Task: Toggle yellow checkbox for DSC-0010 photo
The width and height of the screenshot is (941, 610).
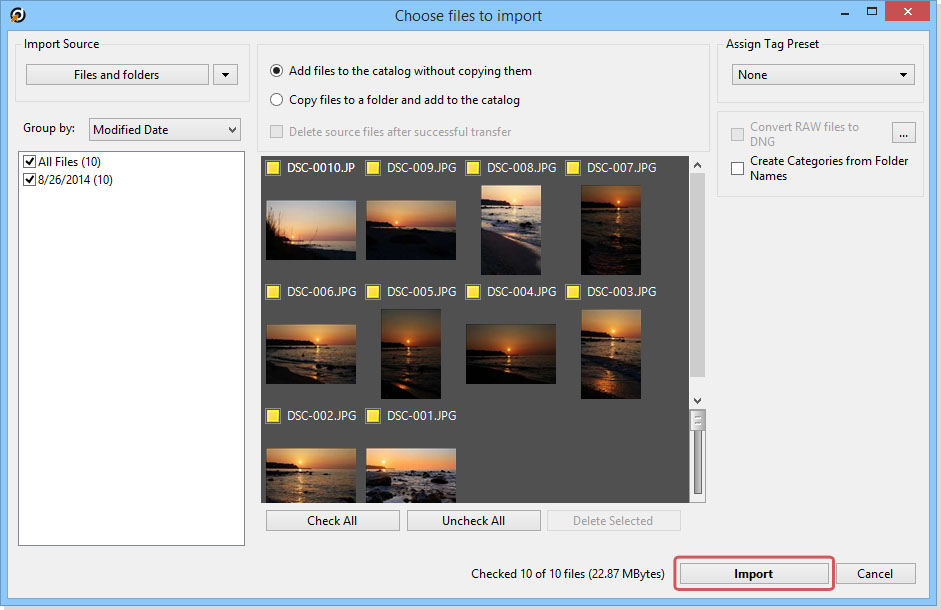Action: [273, 168]
